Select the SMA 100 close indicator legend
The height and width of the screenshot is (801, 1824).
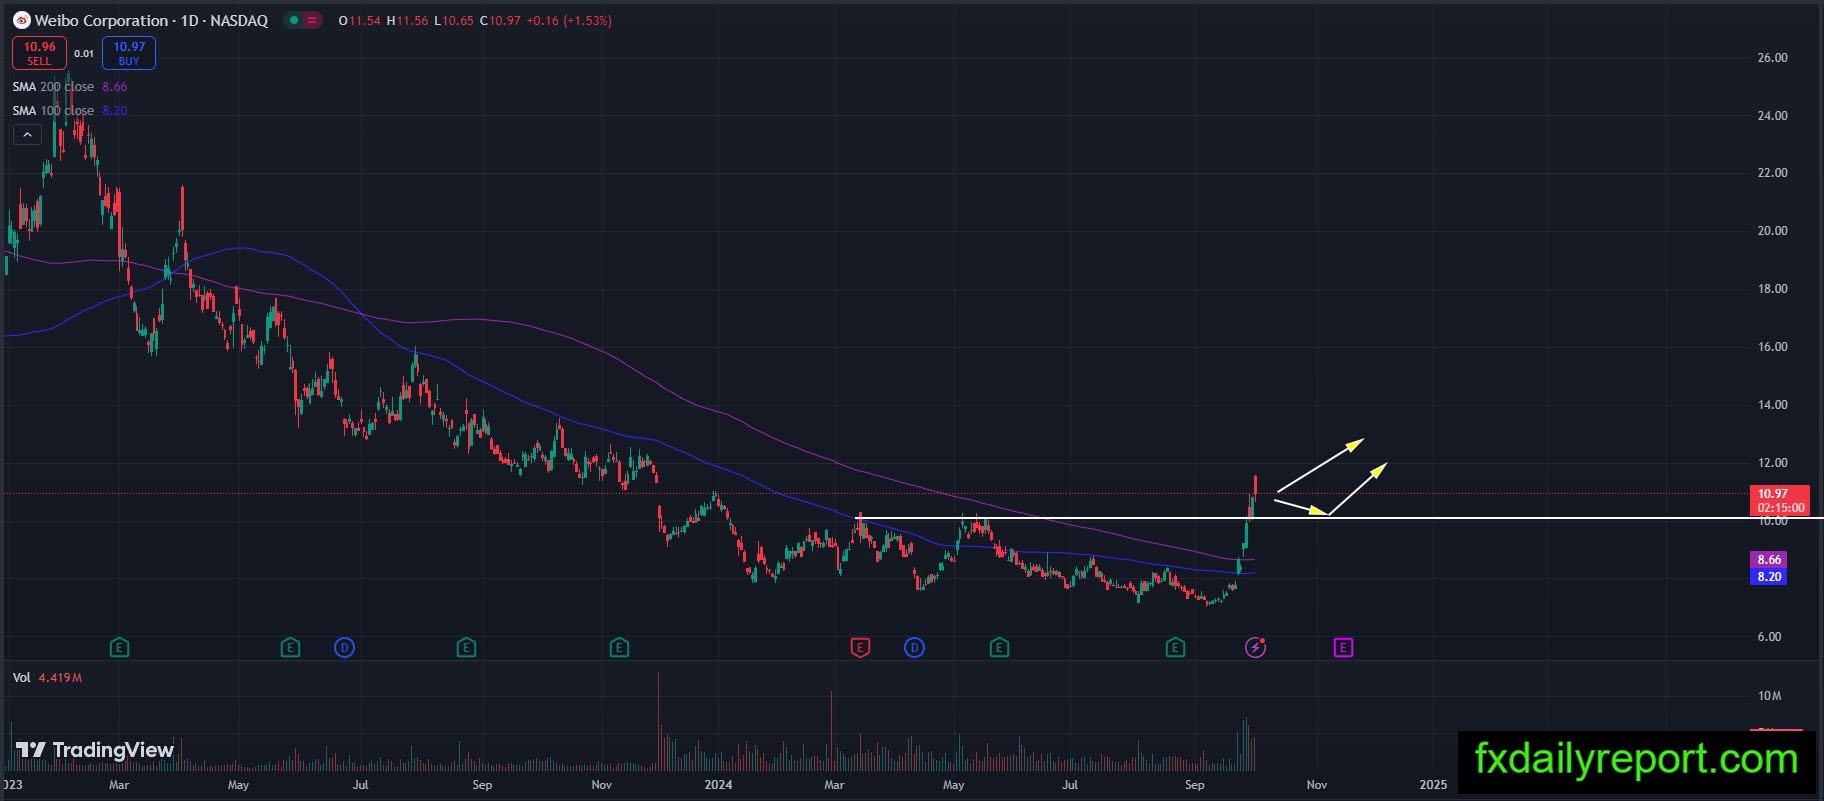pyautogui.click(x=70, y=111)
